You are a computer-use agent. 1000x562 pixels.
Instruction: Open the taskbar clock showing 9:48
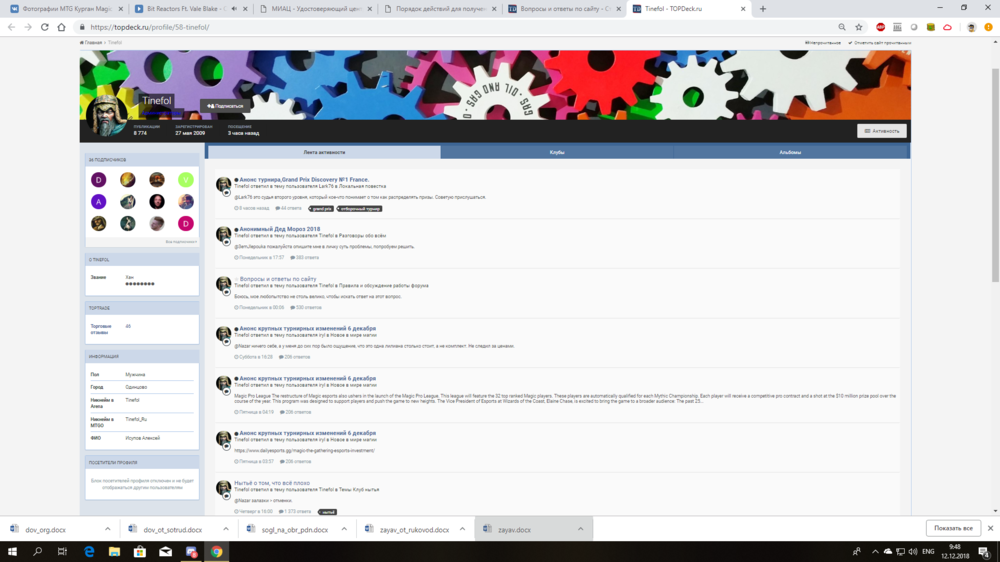click(955, 552)
